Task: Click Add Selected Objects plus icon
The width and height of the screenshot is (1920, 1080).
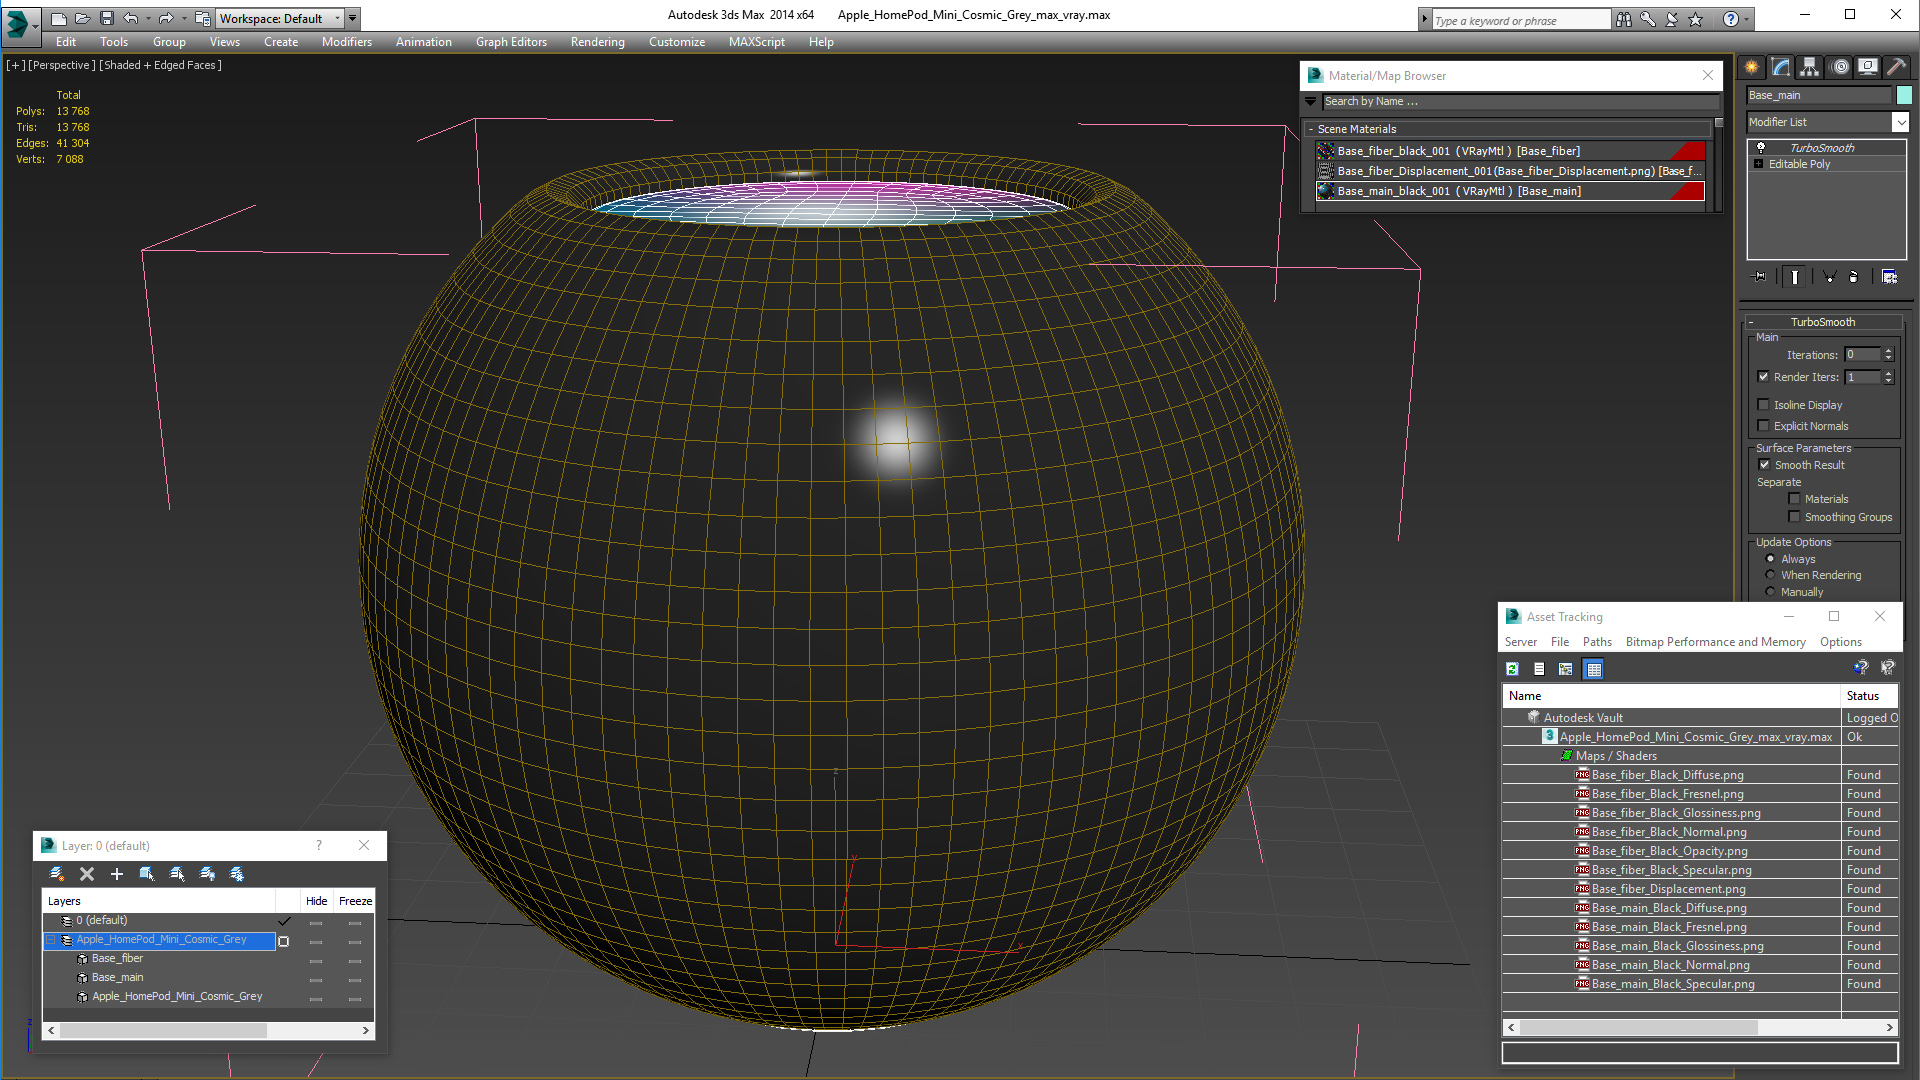Action: [116, 874]
